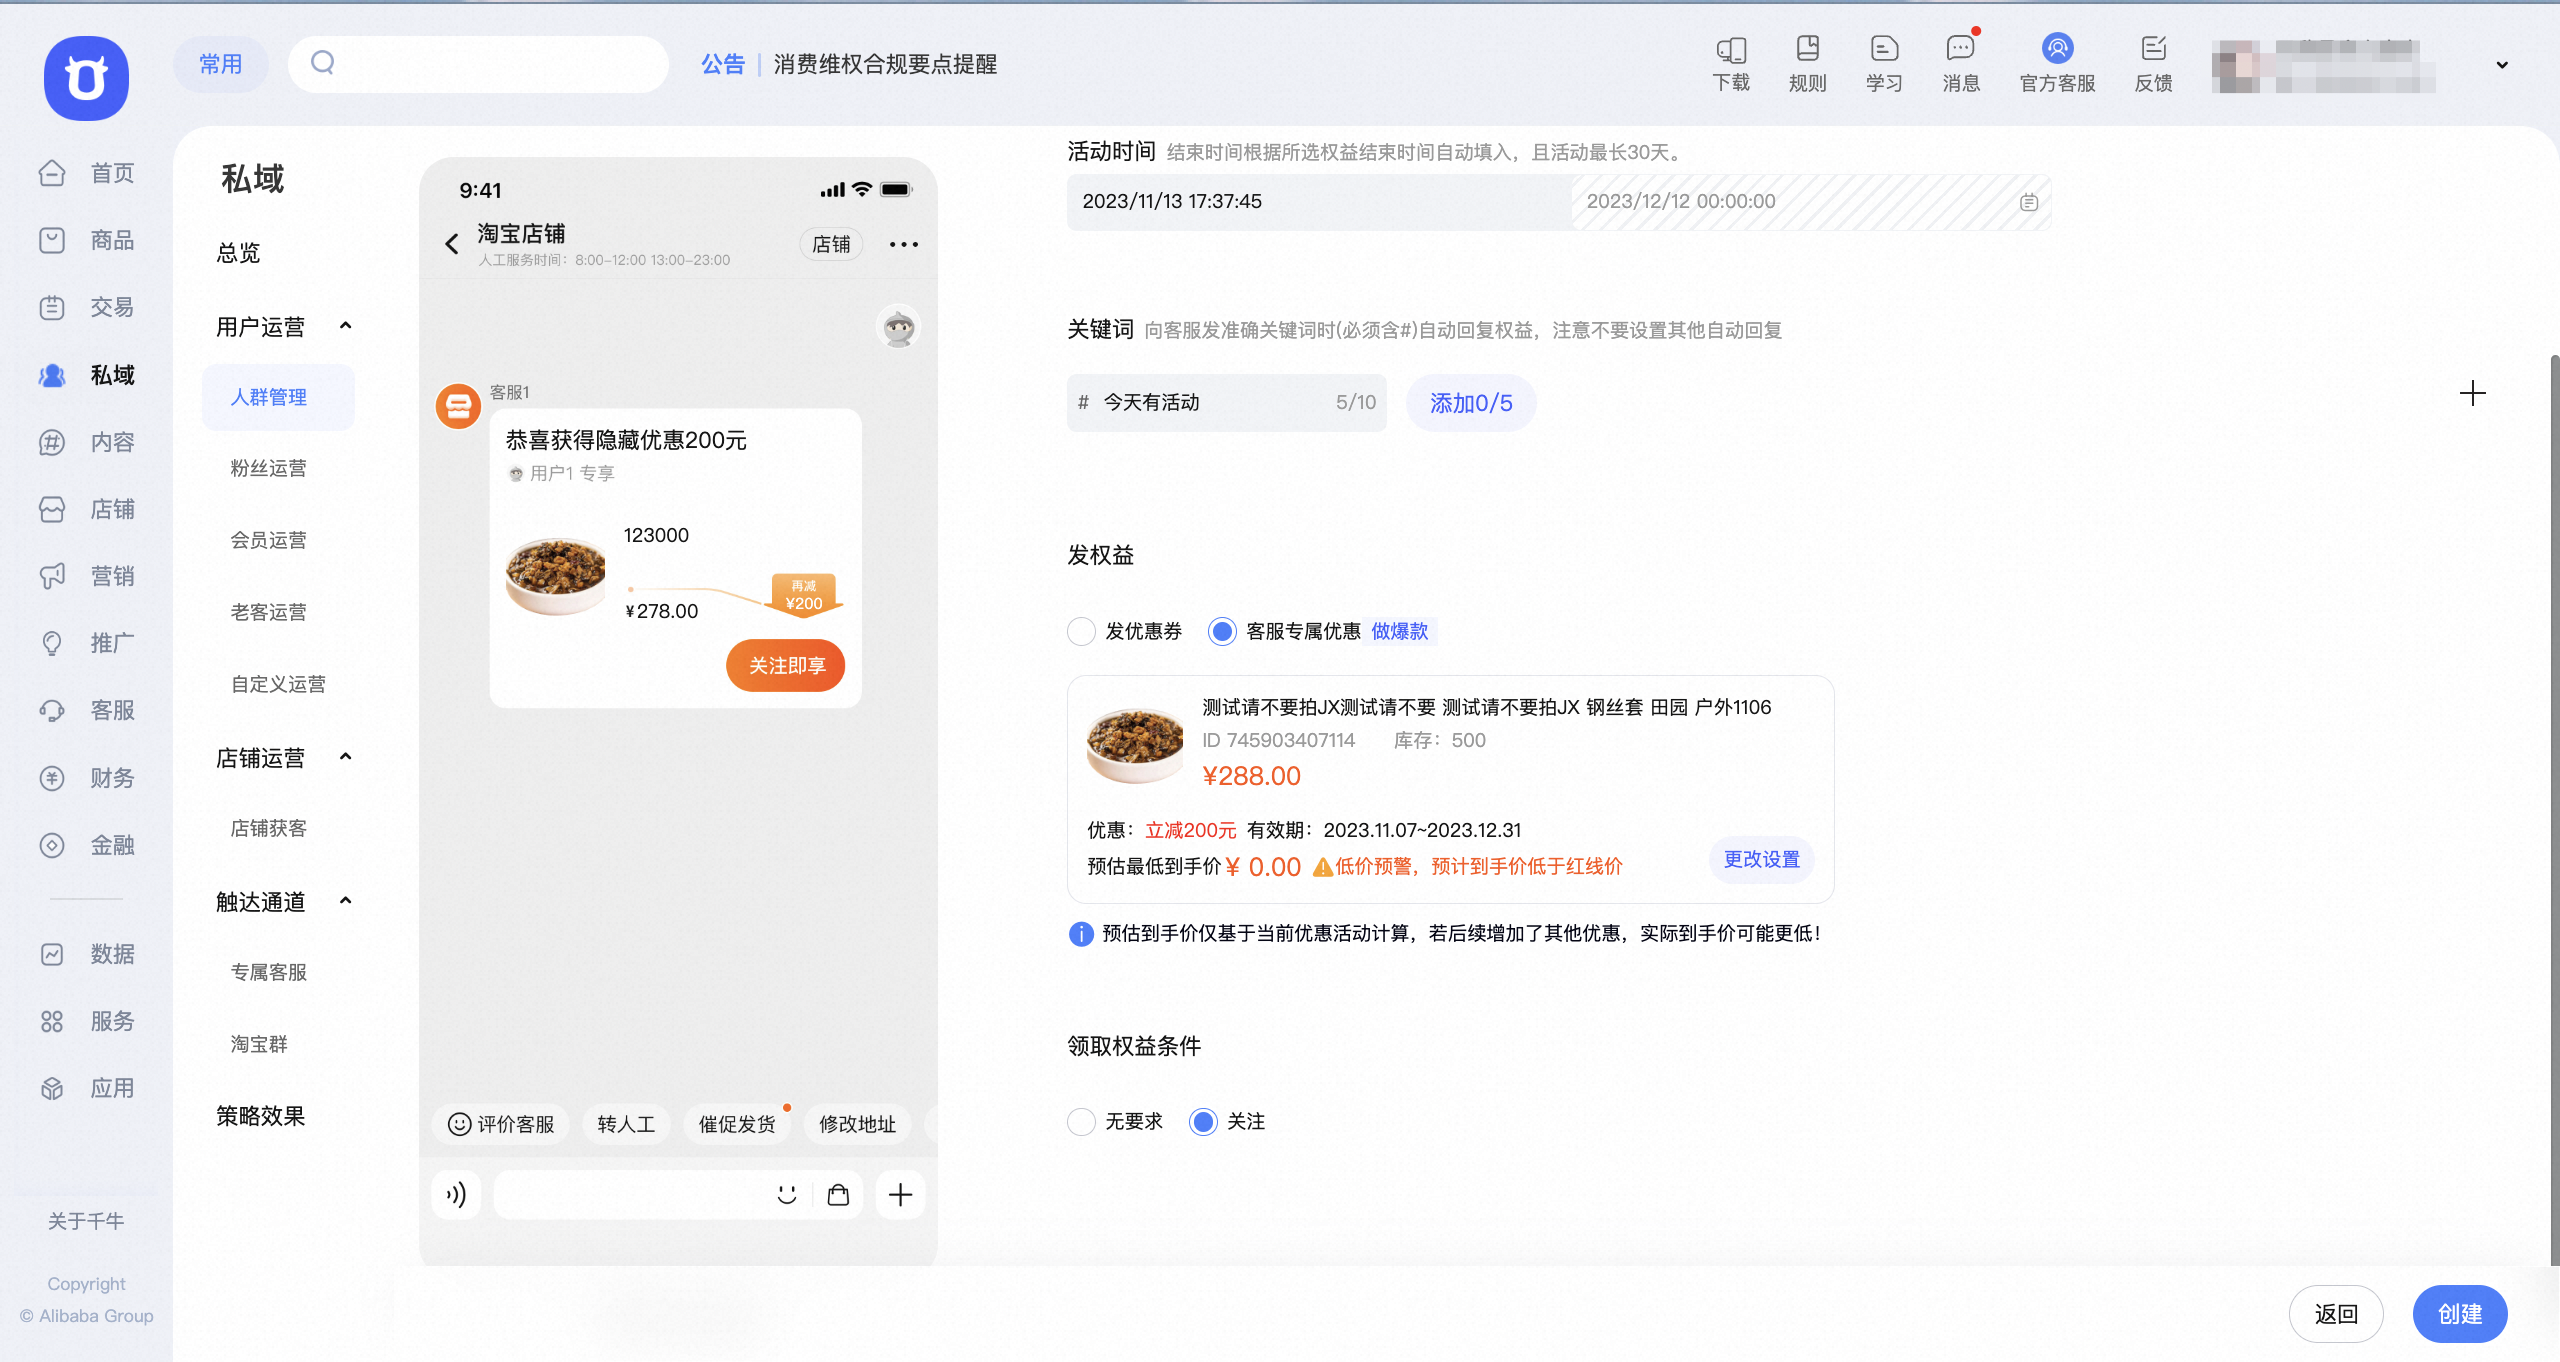Screen dimensions: 2560x1362
Task: Select 客服专属优惠 radio option
Action: [x=1222, y=631]
